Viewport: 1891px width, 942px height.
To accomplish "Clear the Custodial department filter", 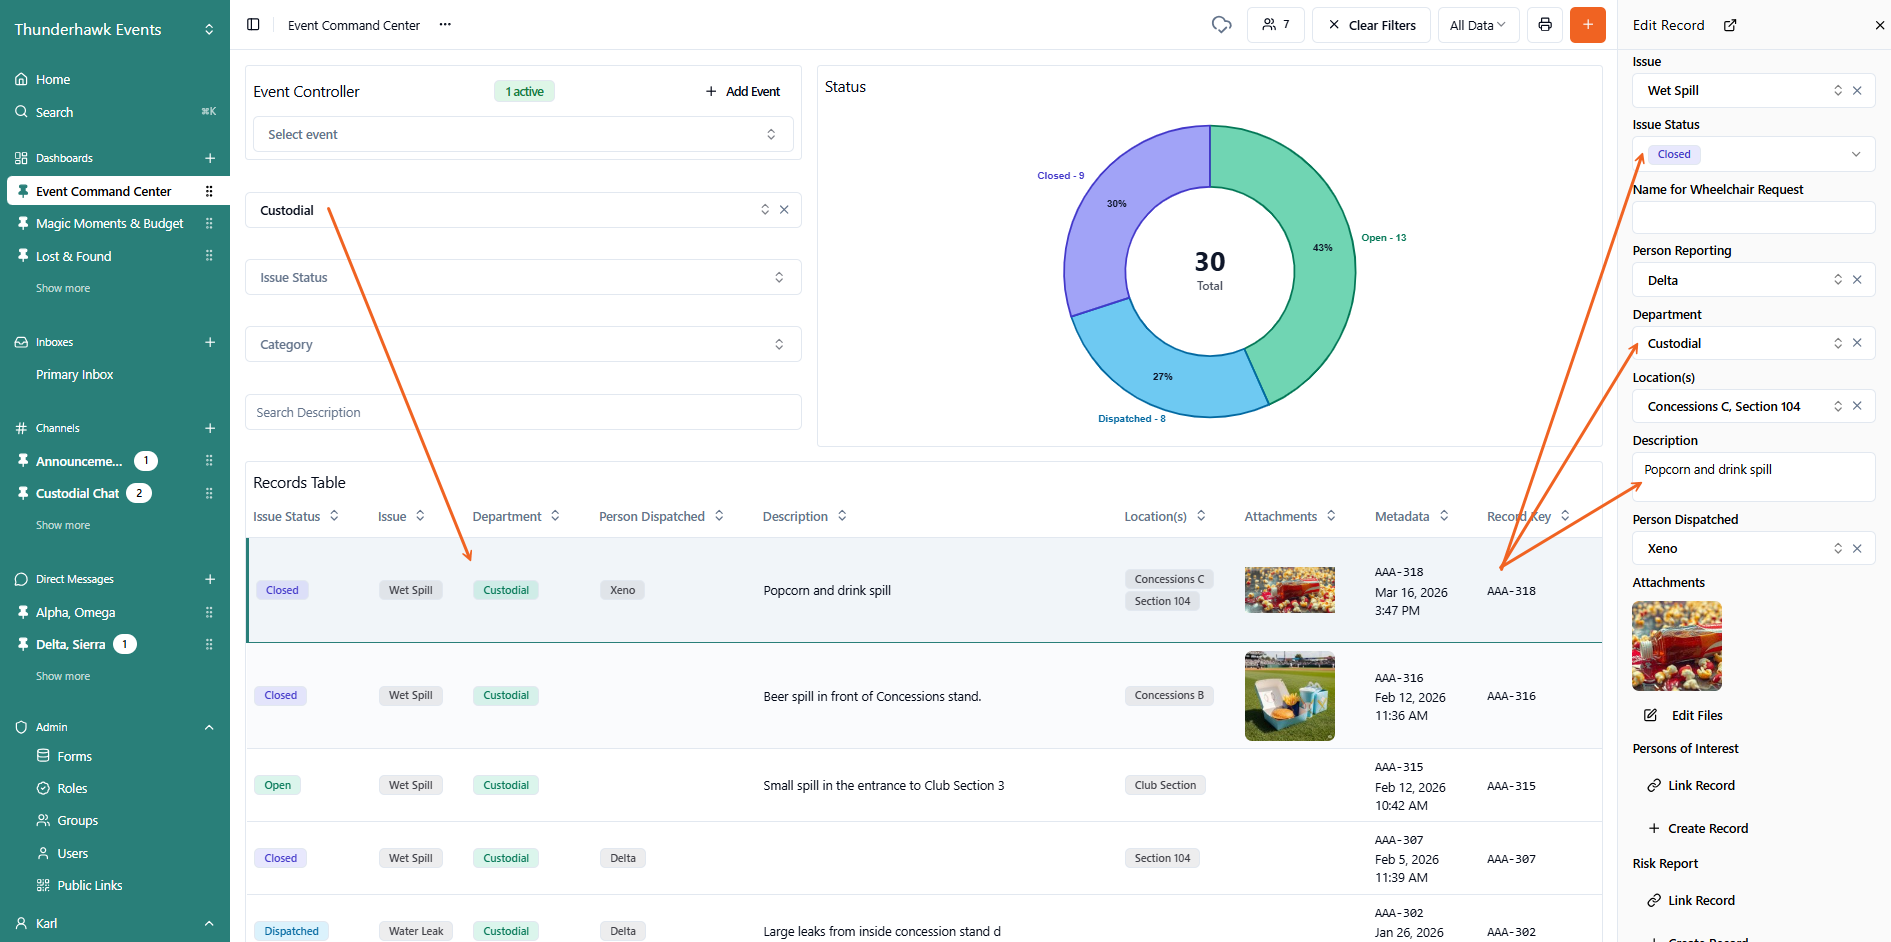I will (x=784, y=210).
